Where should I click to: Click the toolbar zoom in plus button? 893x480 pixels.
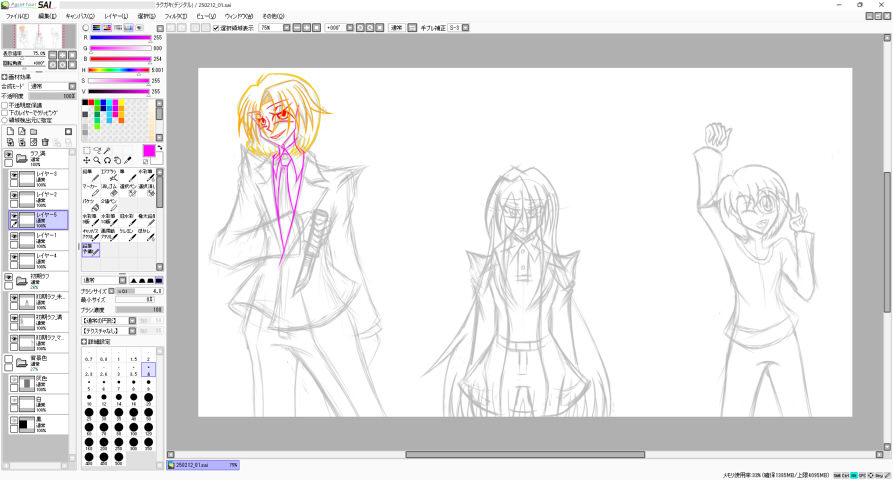click(x=306, y=28)
